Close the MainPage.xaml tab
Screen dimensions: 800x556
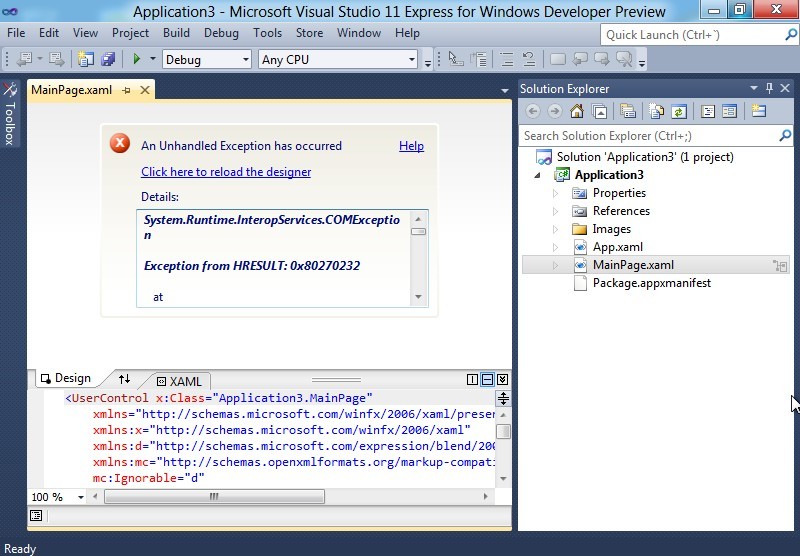[x=145, y=90]
